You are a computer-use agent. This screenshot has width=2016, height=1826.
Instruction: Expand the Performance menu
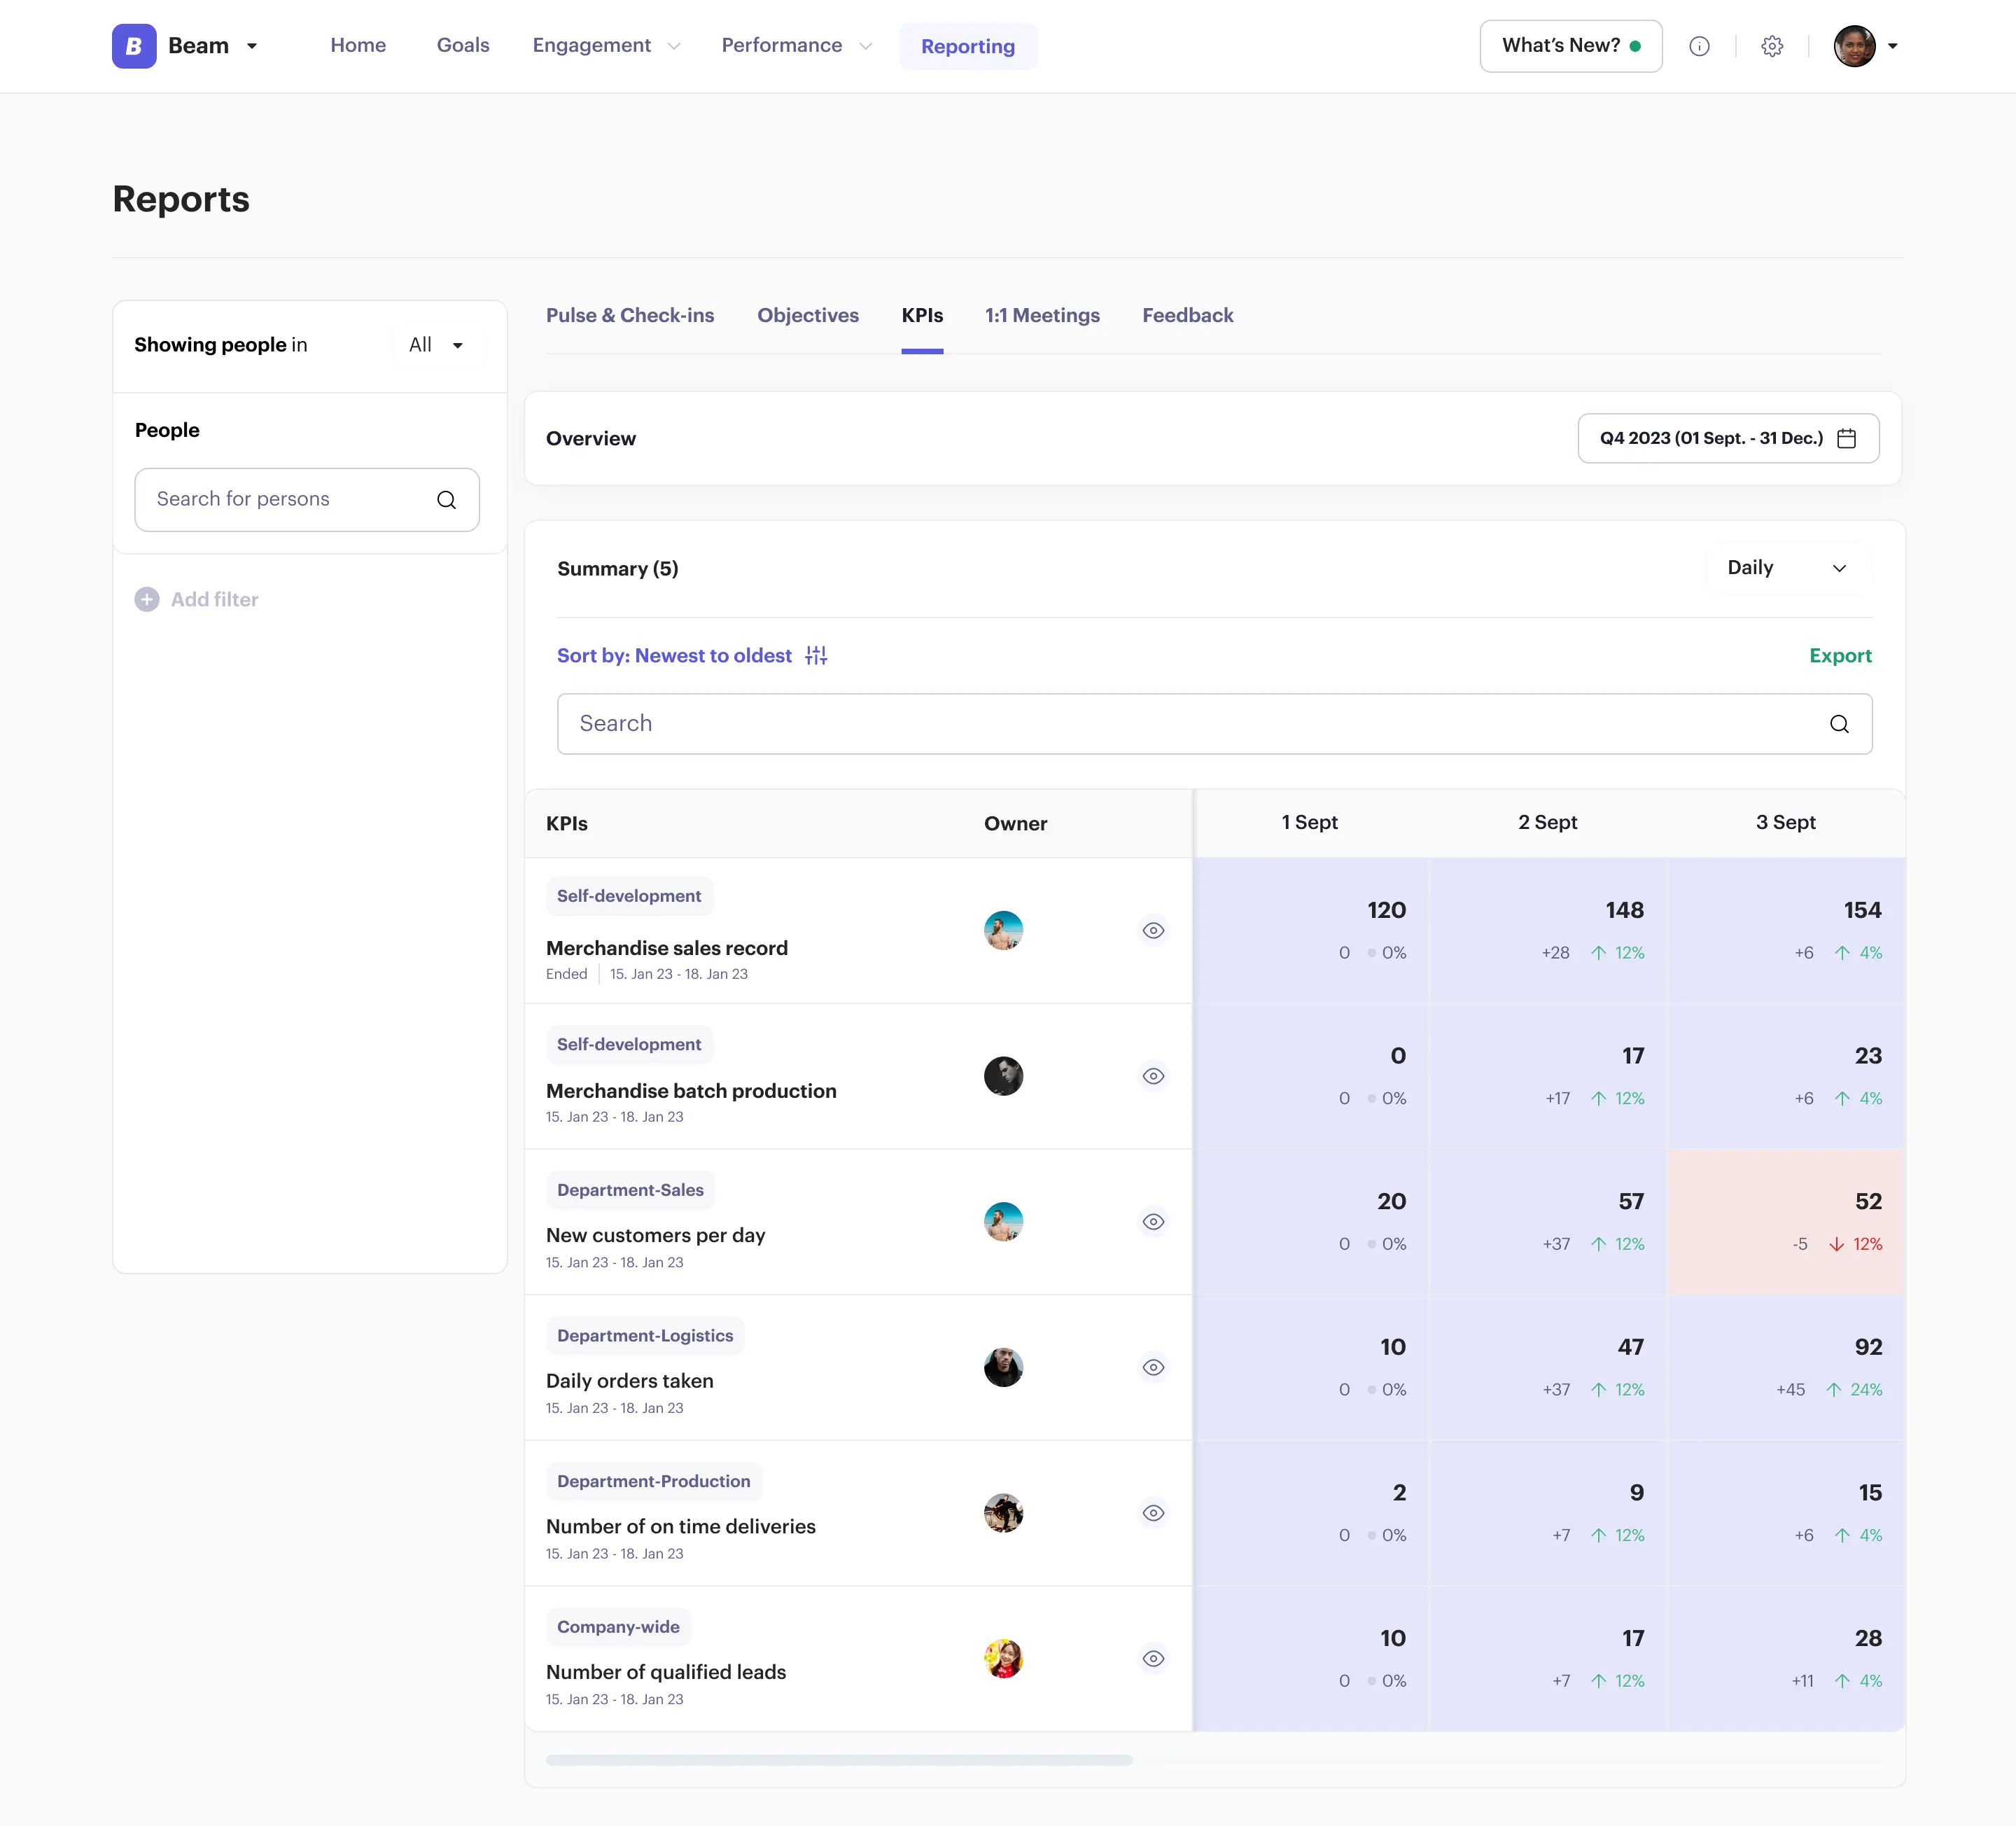pyautogui.click(x=797, y=46)
